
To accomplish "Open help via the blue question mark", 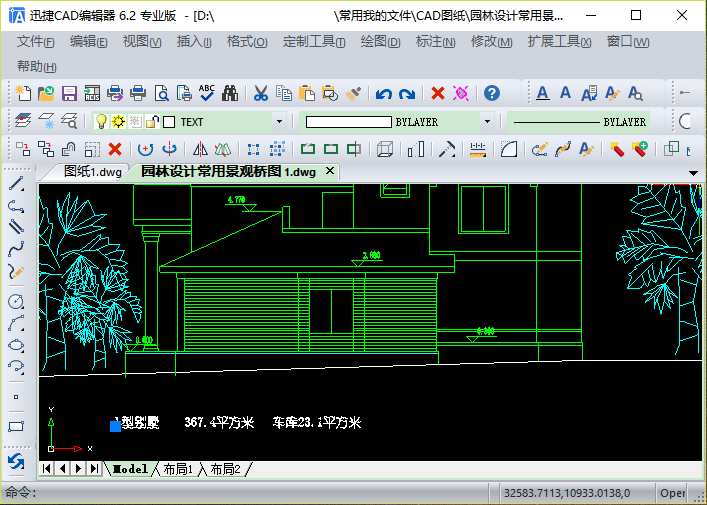I will tap(492, 93).
